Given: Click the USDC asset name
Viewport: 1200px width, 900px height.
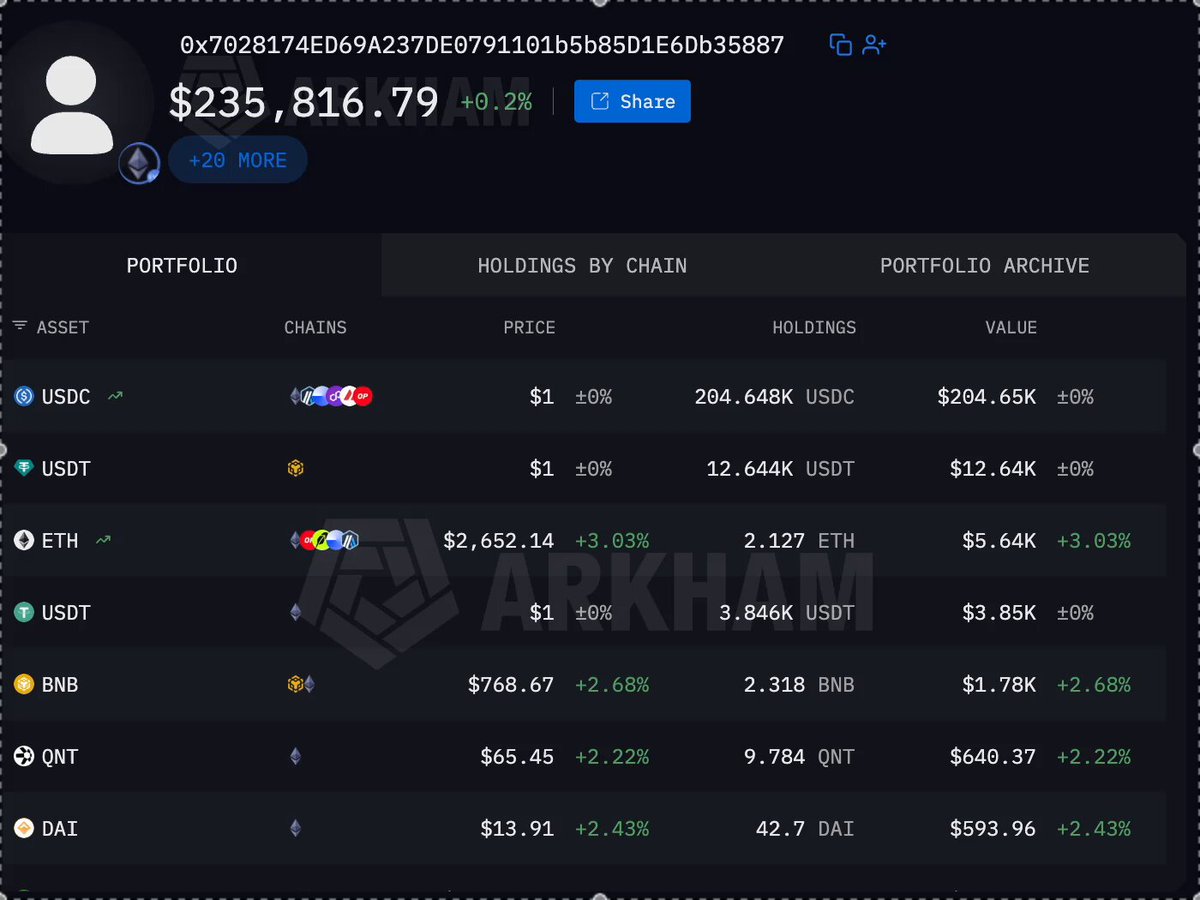Looking at the screenshot, I should pos(66,397).
